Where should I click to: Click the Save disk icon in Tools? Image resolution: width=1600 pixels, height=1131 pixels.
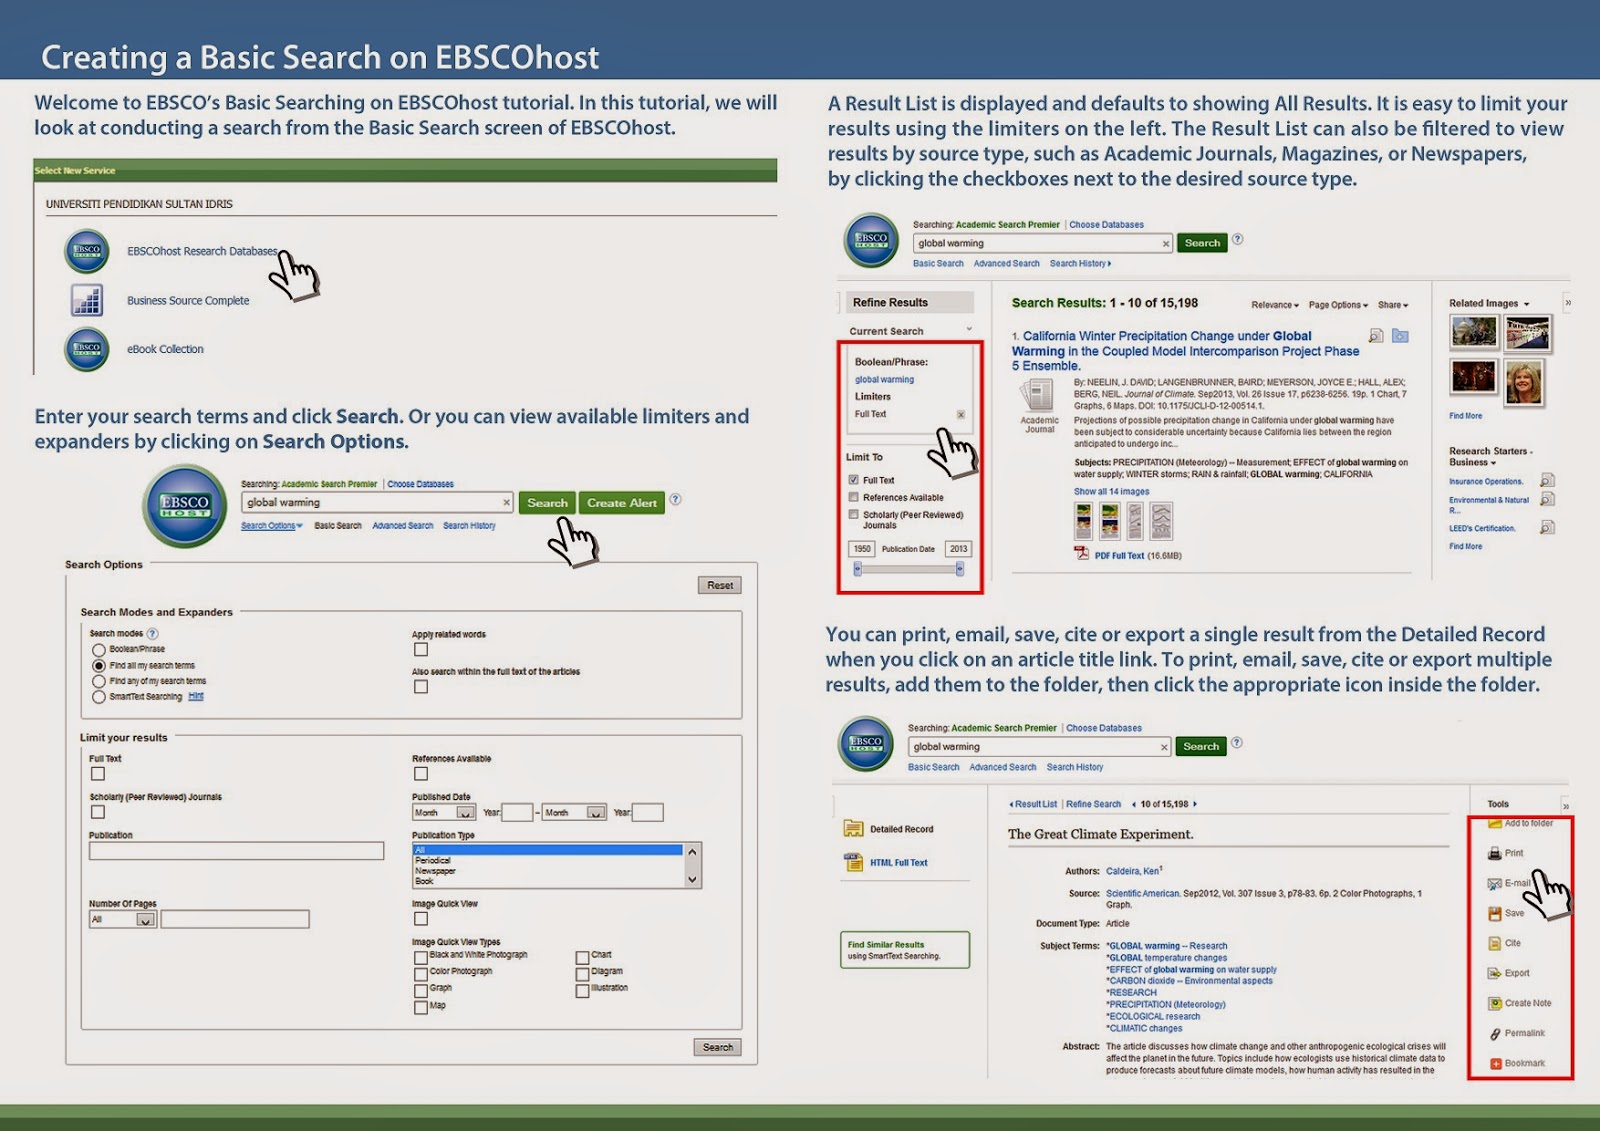[x=1495, y=913]
